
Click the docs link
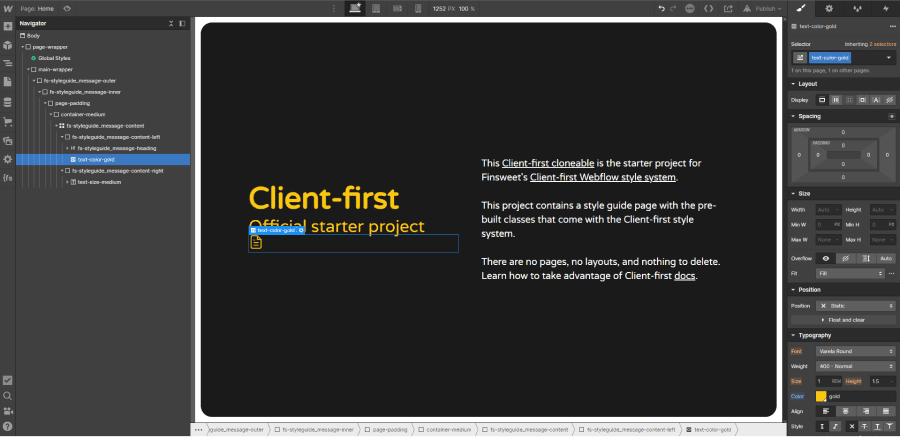[x=685, y=276]
